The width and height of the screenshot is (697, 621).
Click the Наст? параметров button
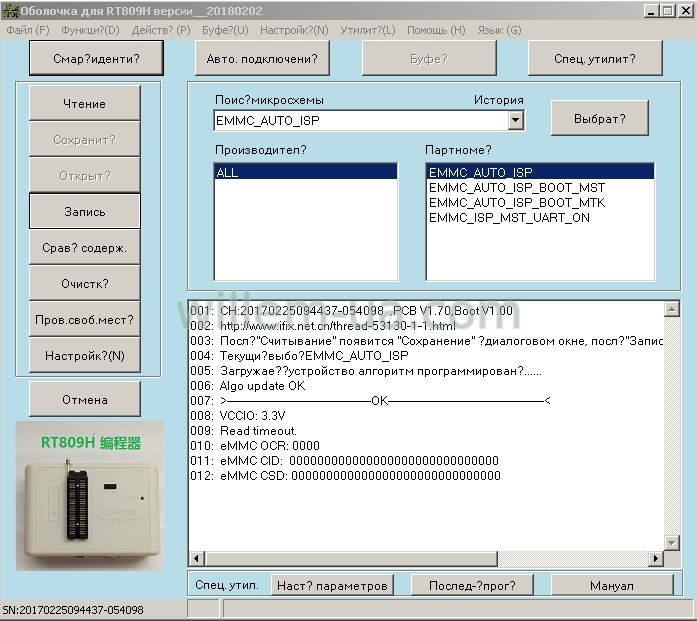(332, 585)
